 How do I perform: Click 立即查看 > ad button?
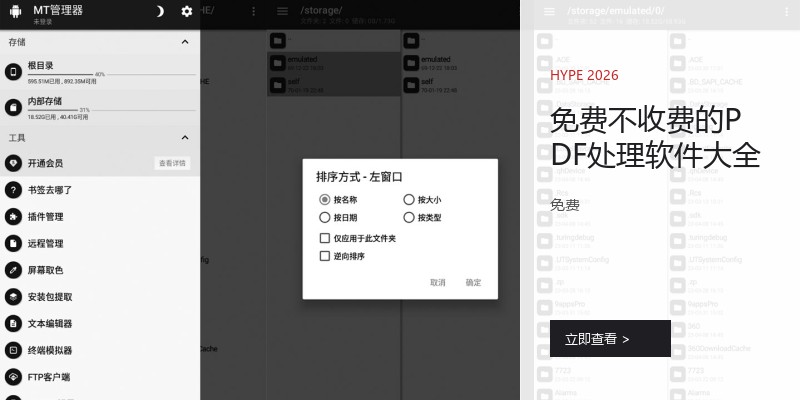(610, 338)
